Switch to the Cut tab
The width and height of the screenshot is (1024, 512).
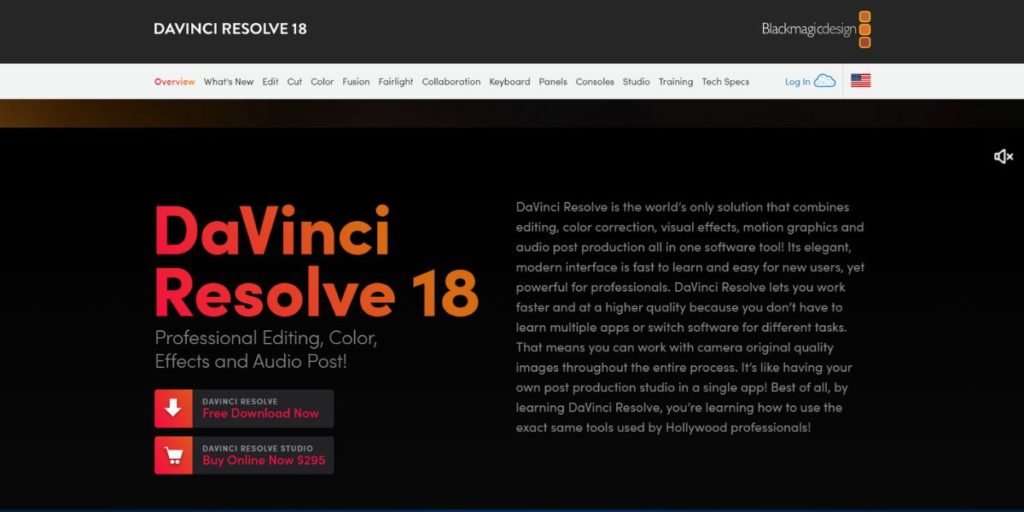[x=295, y=82]
